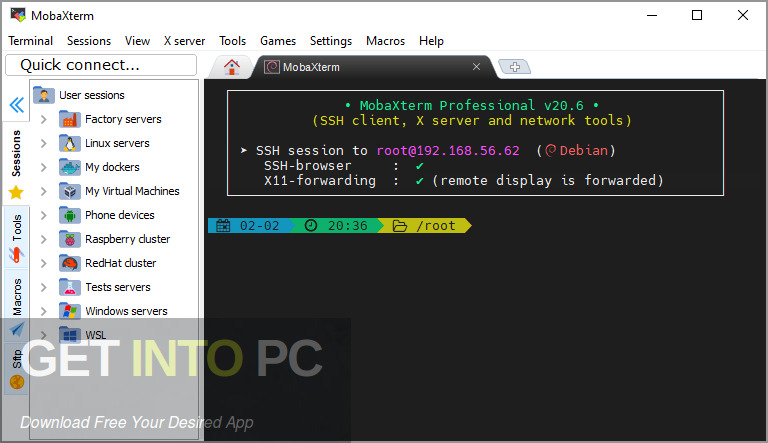Open the Sessions menu
The height and width of the screenshot is (443, 768).
(89, 41)
